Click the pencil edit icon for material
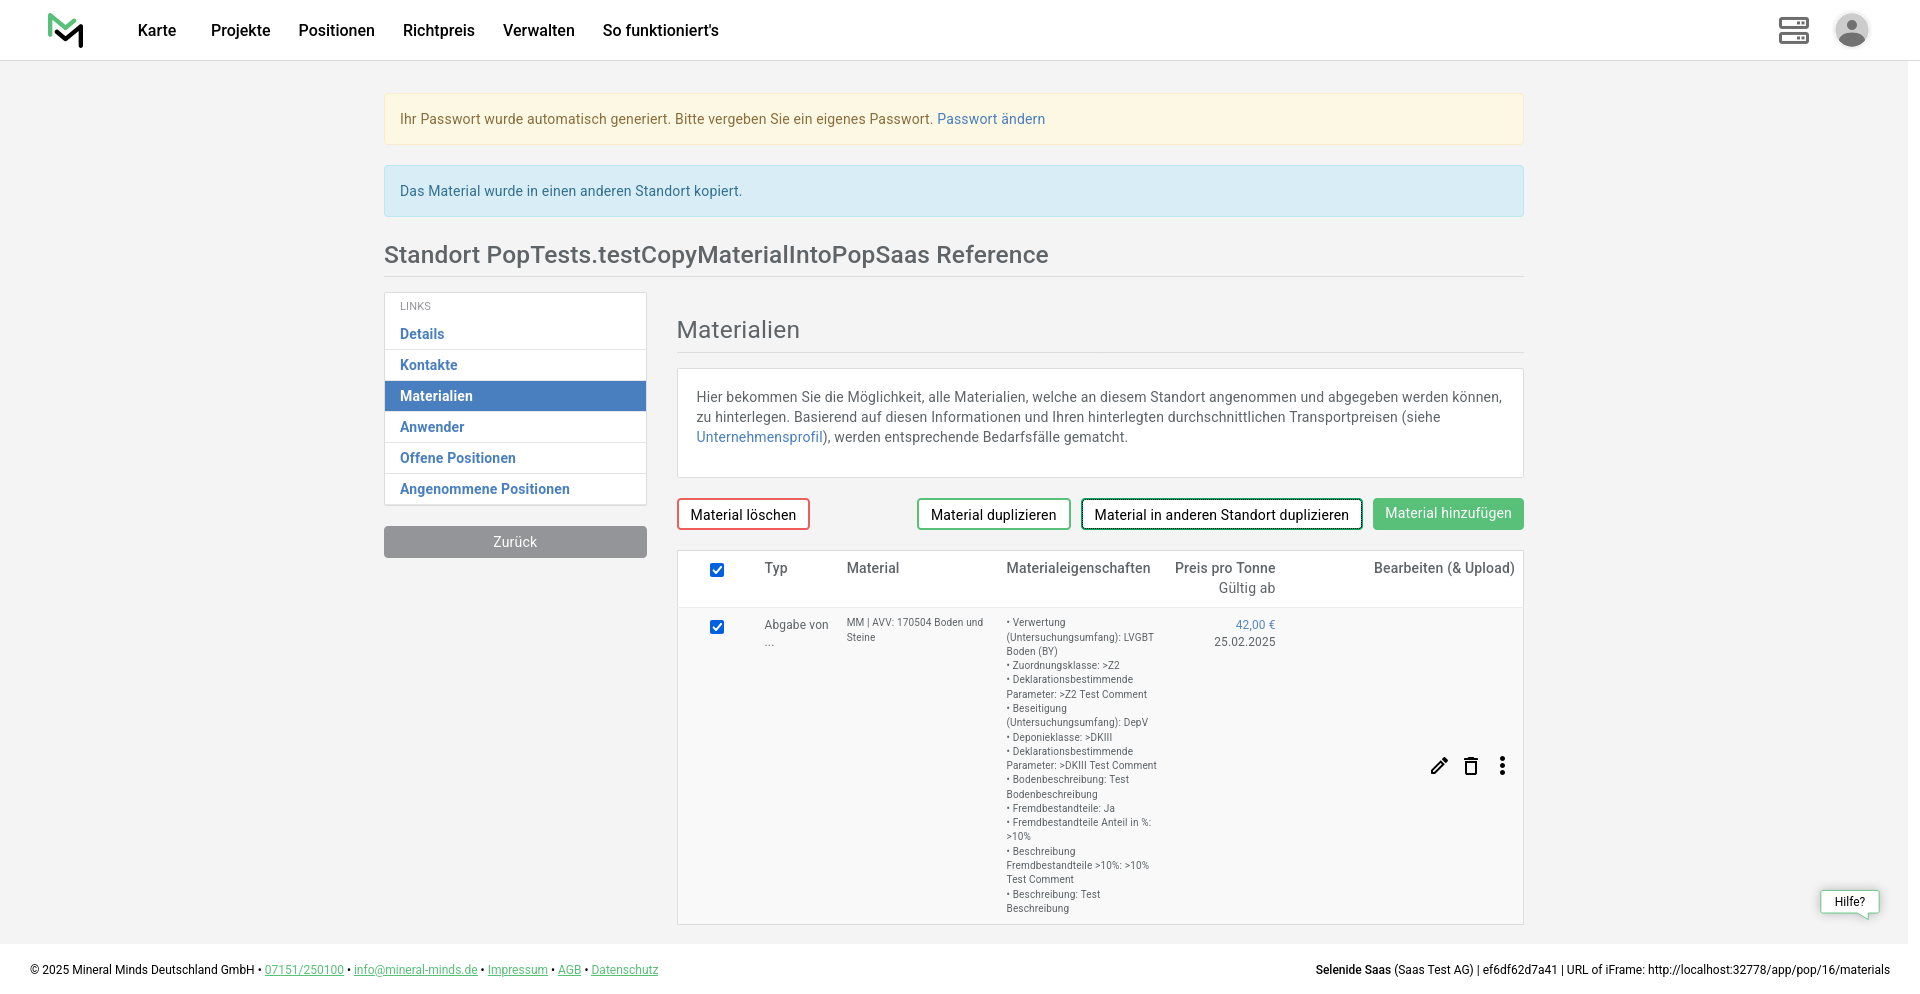Image resolution: width=1920 pixels, height=994 pixels. click(1439, 766)
